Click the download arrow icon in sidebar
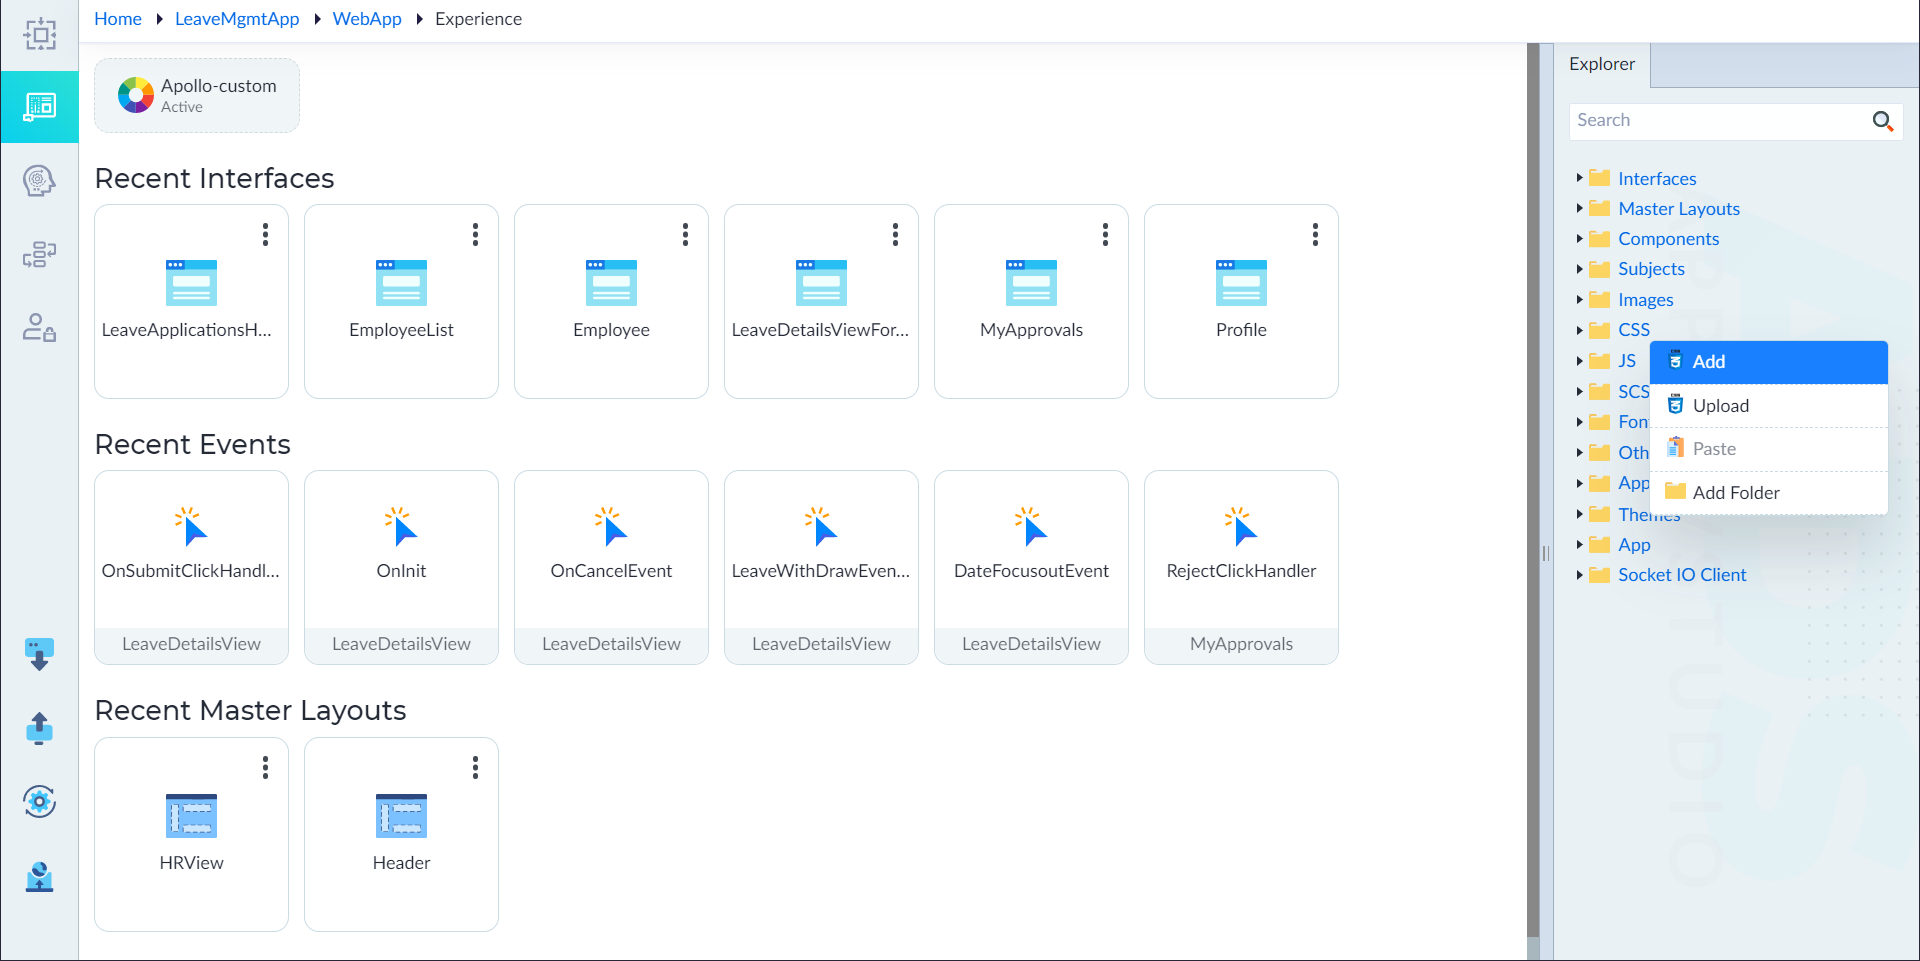The height and width of the screenshot is (961, 1920). point(39,654)
